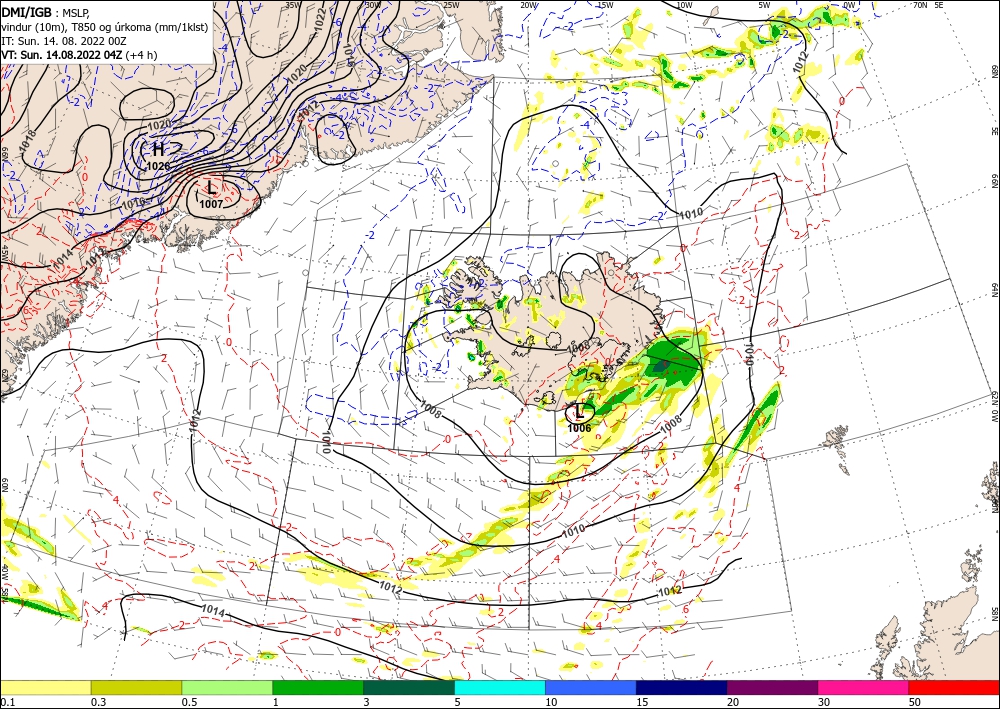This screenshot has height=709, width=1000.
Task: Pick the cyan 5–10 legend swatch
Action: (500, 687)
